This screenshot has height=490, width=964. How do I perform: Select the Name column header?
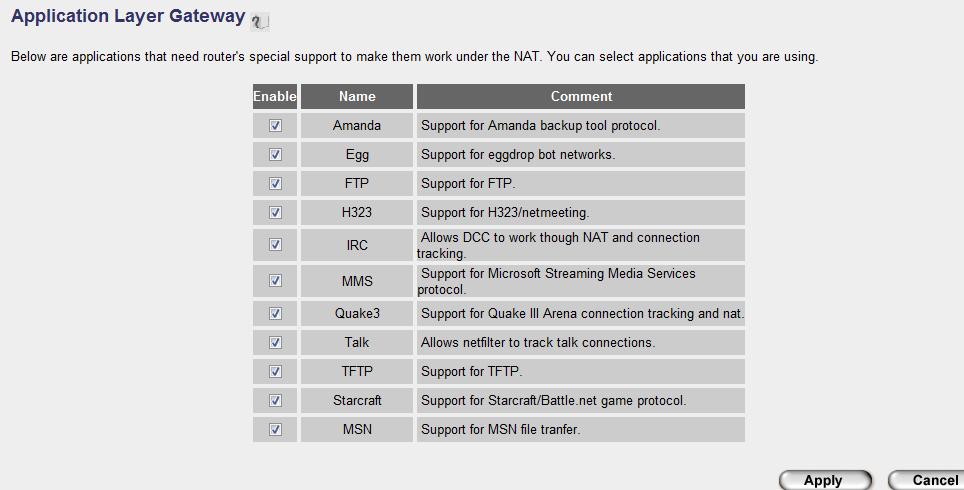pyautogui.click(x=357, y=97)
